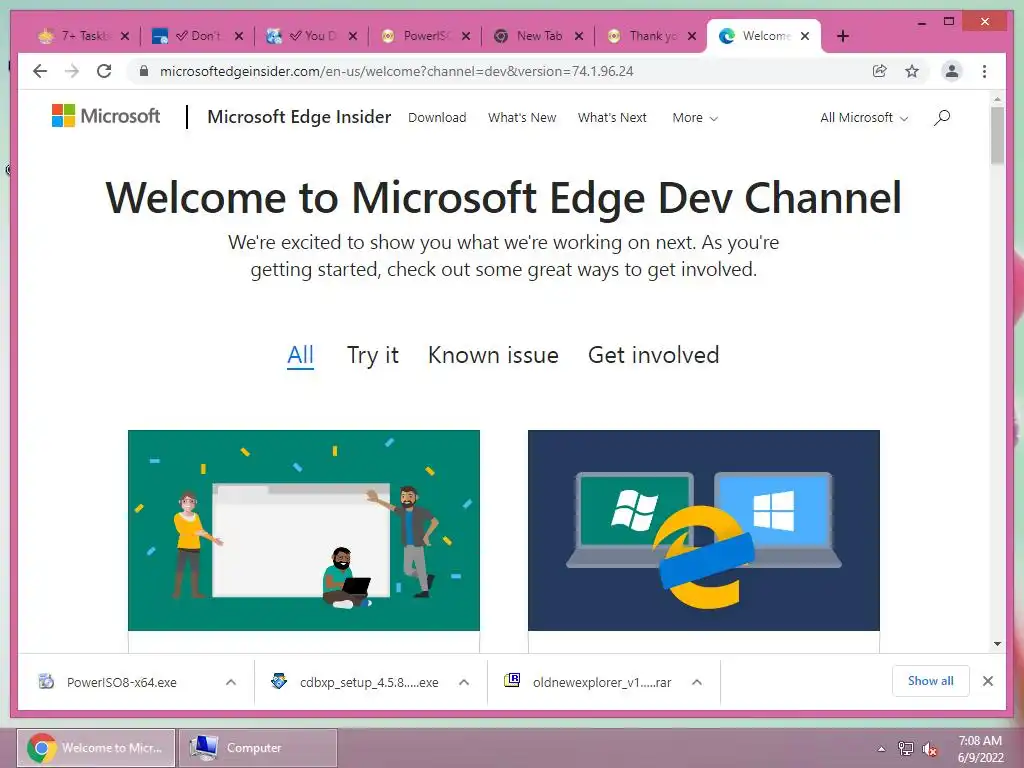
Task: Expand oldnewexplorer download options chevron
Action: point(697,682)
